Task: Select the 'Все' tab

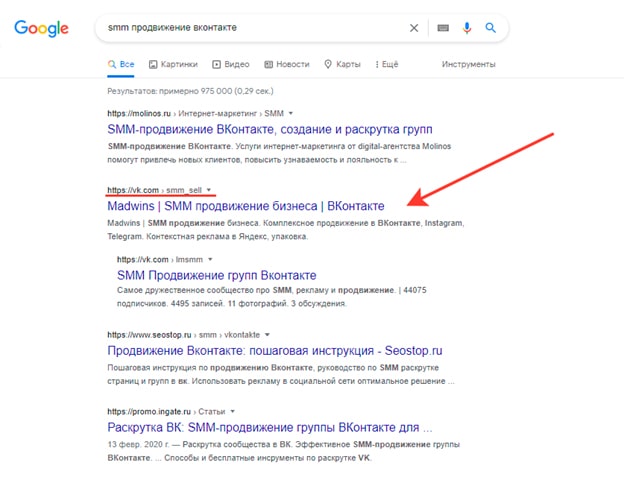Action: 121,64
